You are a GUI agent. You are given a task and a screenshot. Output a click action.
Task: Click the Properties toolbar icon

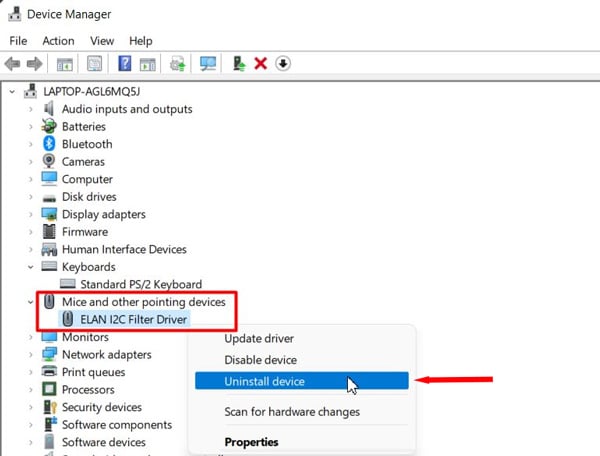[94, 64]
